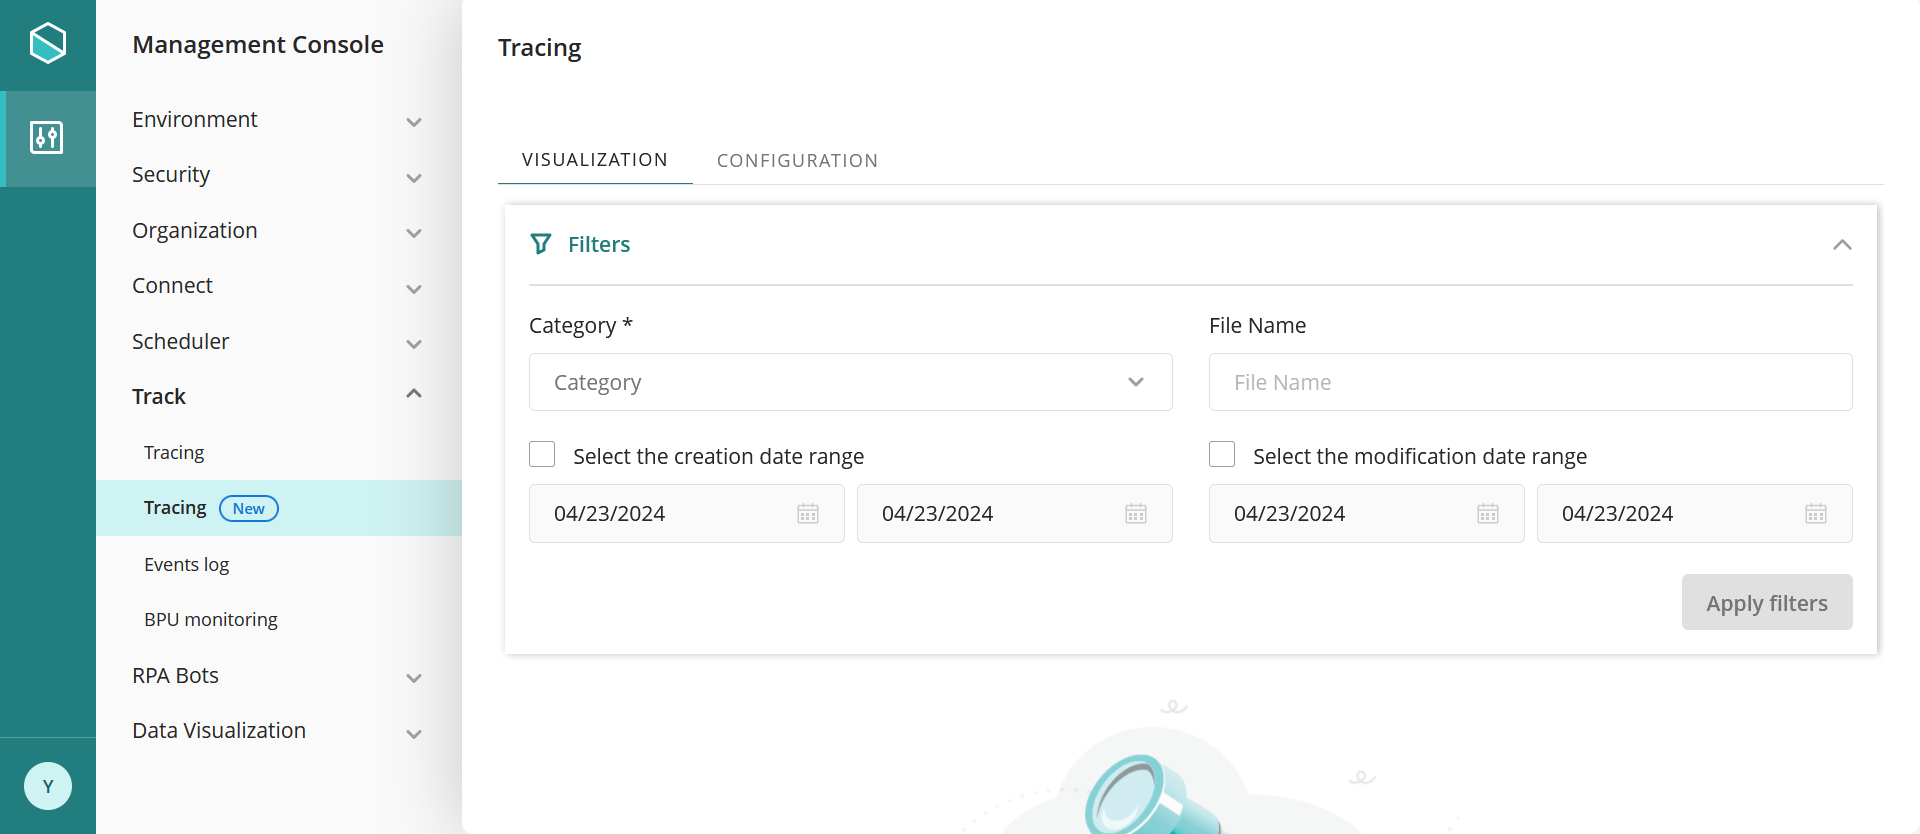Open Events log menu item
Image resolution: width=1920 pixels, height=834 pixels.
279,565
